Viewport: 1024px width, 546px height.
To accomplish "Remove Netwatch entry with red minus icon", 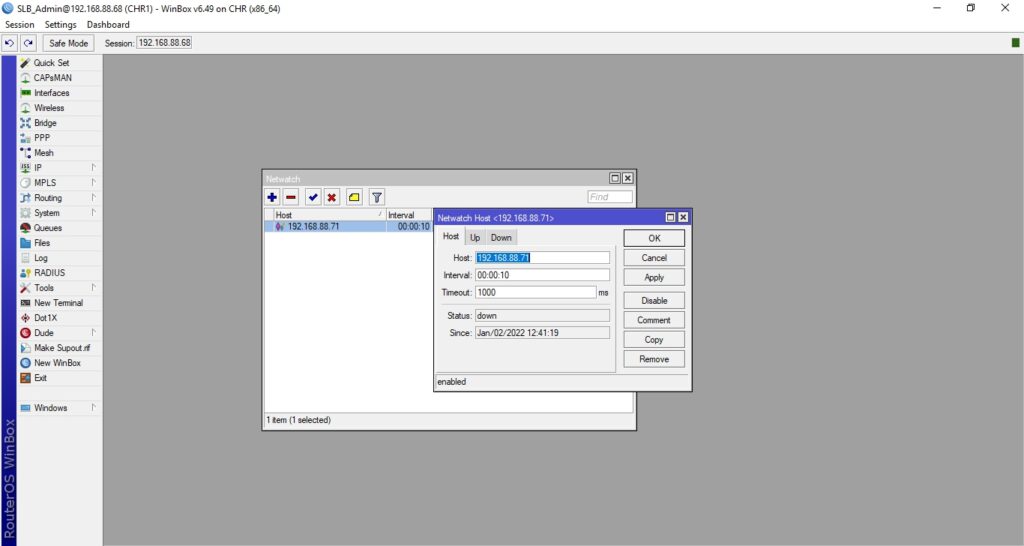I will point(291,197).
